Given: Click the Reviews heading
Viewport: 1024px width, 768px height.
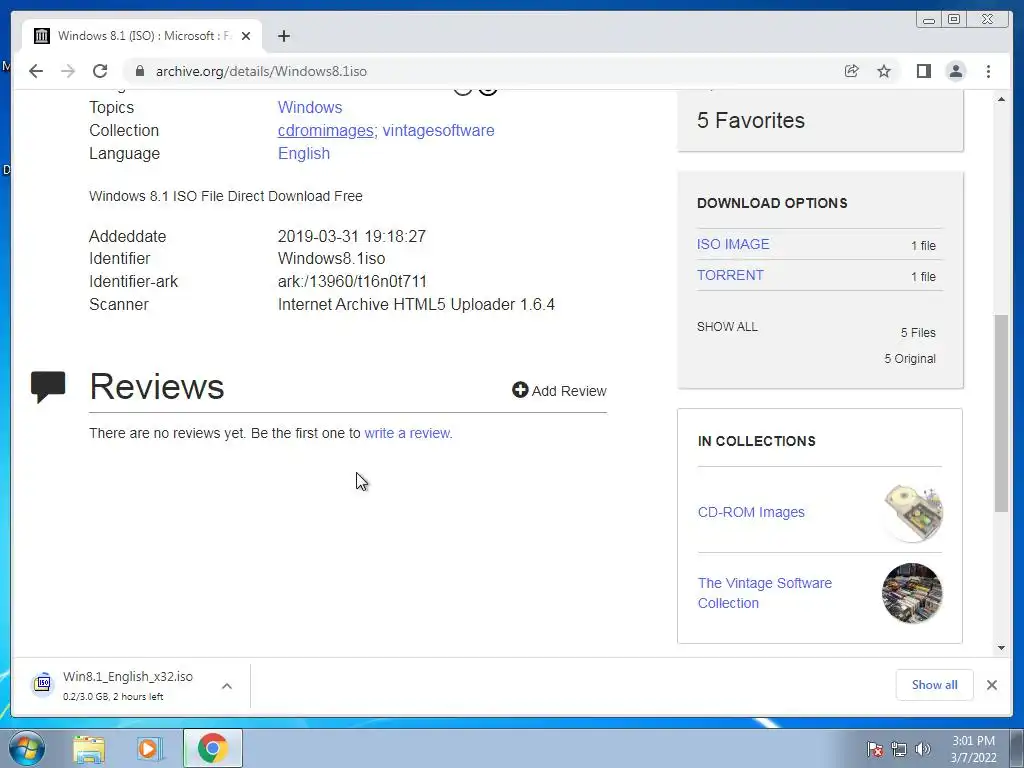Looking at the screenshot, I should click(x=157, y=386).
